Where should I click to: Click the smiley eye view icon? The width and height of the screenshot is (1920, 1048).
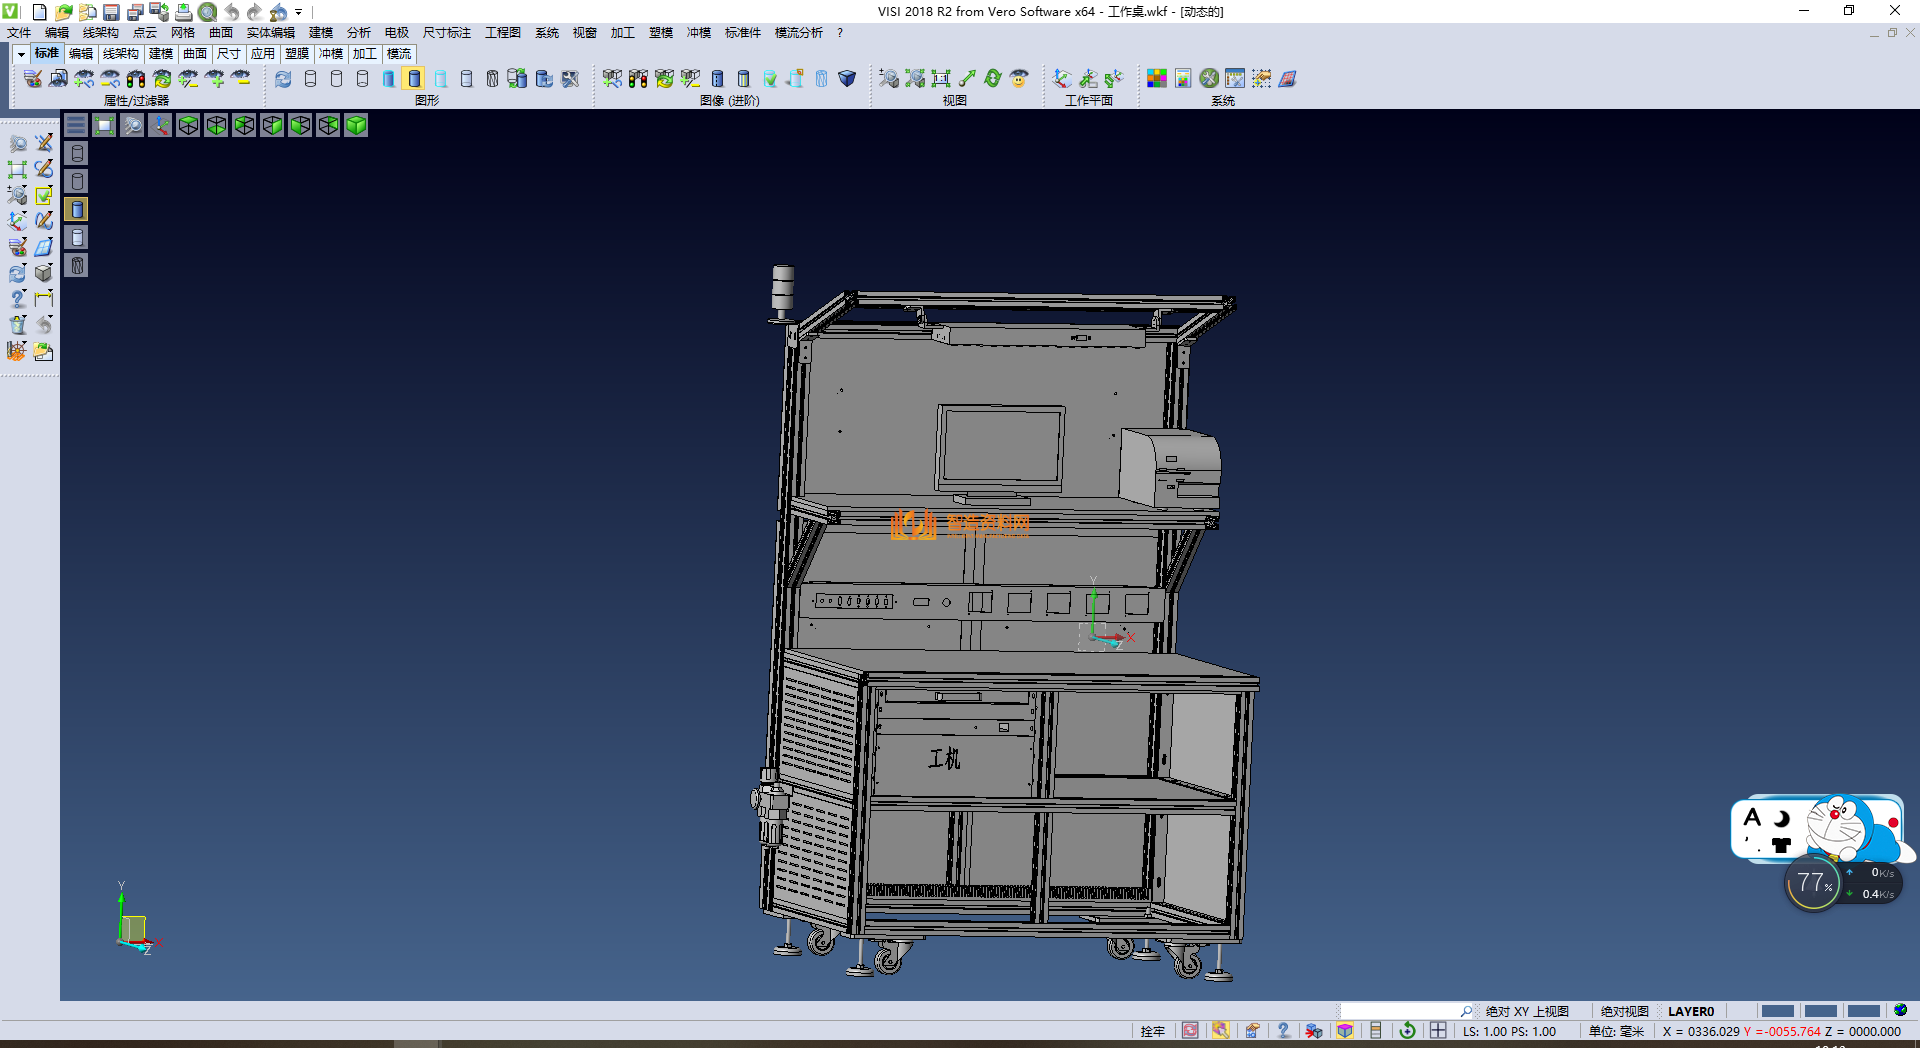(1019, 78)
